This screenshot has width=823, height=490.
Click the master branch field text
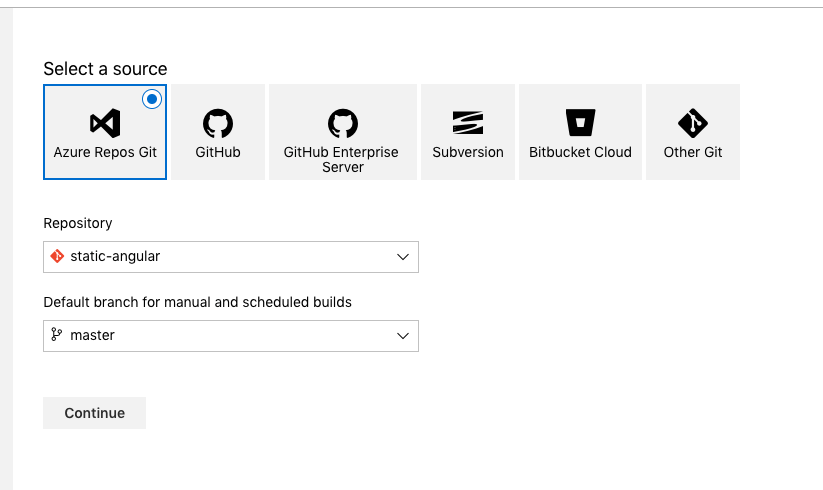pos(92,336)
